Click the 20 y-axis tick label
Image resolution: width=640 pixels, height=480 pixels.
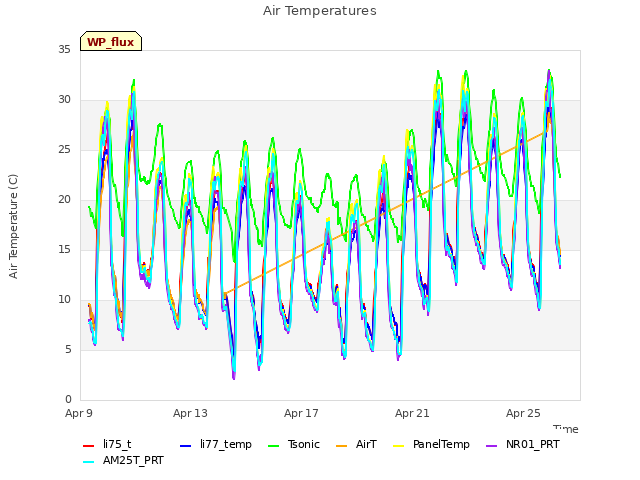click(x=64, y=200)
